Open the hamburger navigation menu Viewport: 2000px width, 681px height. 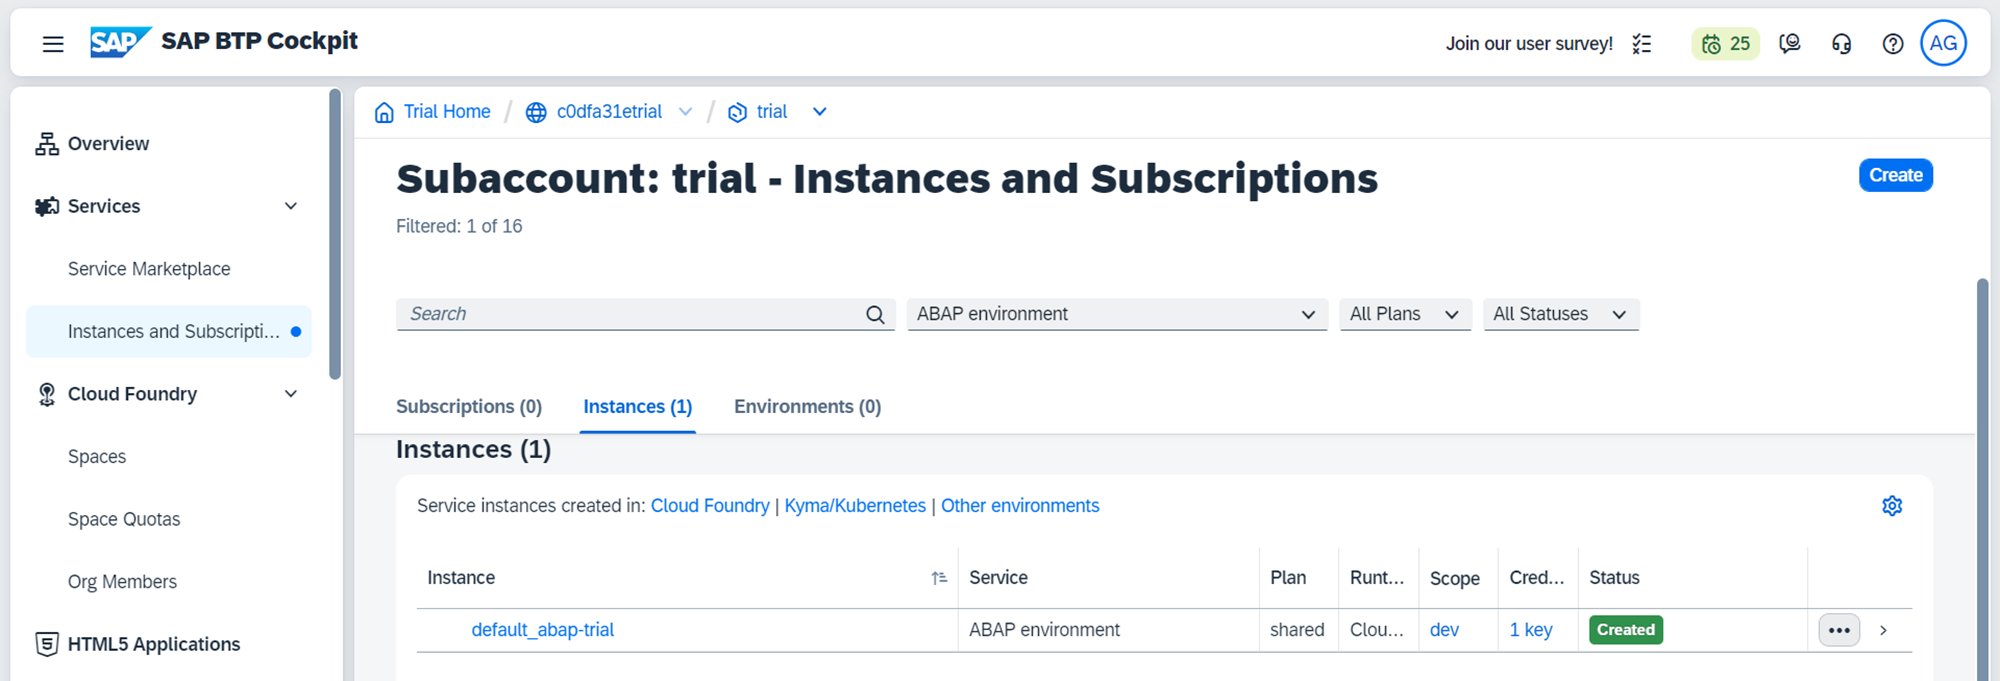click(x=53, y=43)
